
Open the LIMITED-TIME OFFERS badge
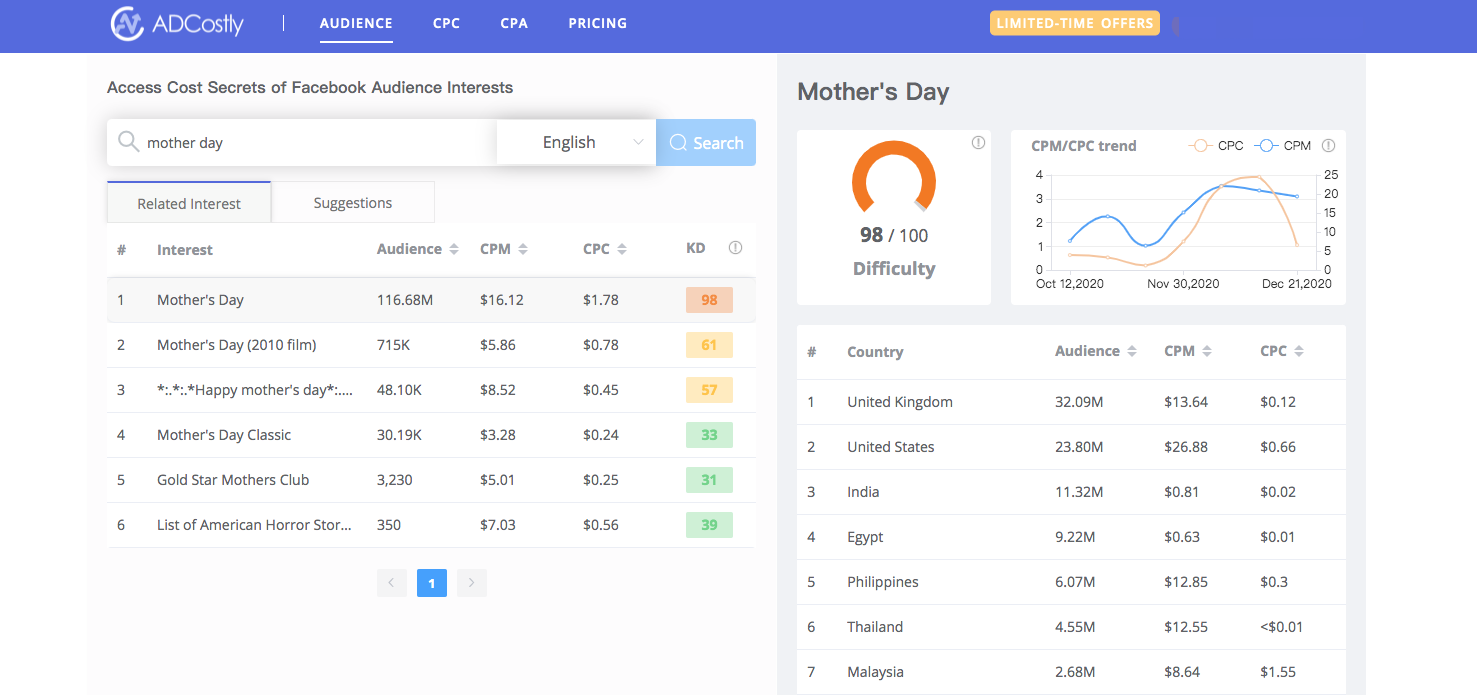pyautogui.click(x=1075, y=23)
